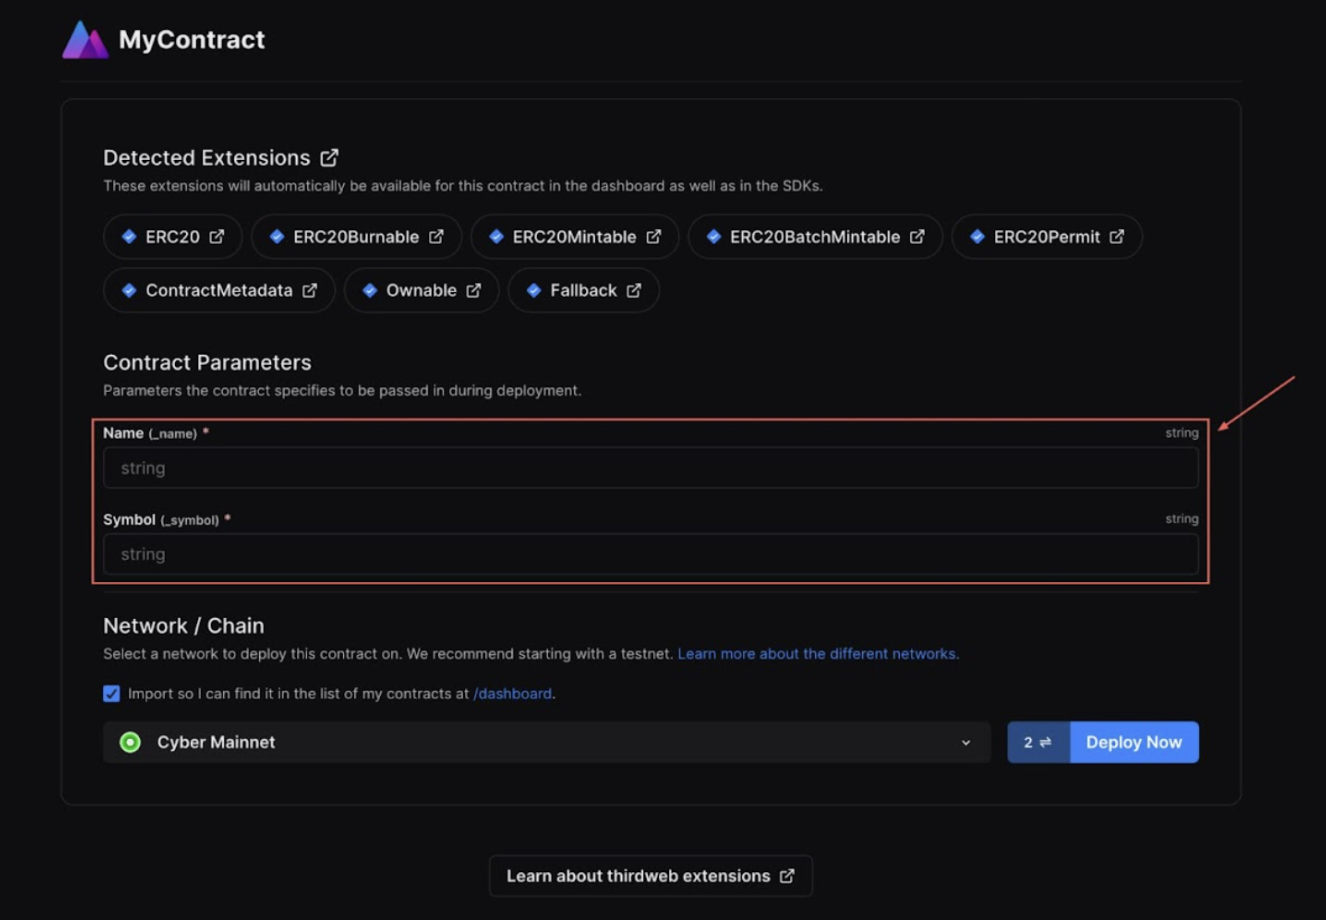
Task: Click the blue diamond icon on ERC20Mintable chip
Action: (x=496, y=237)
